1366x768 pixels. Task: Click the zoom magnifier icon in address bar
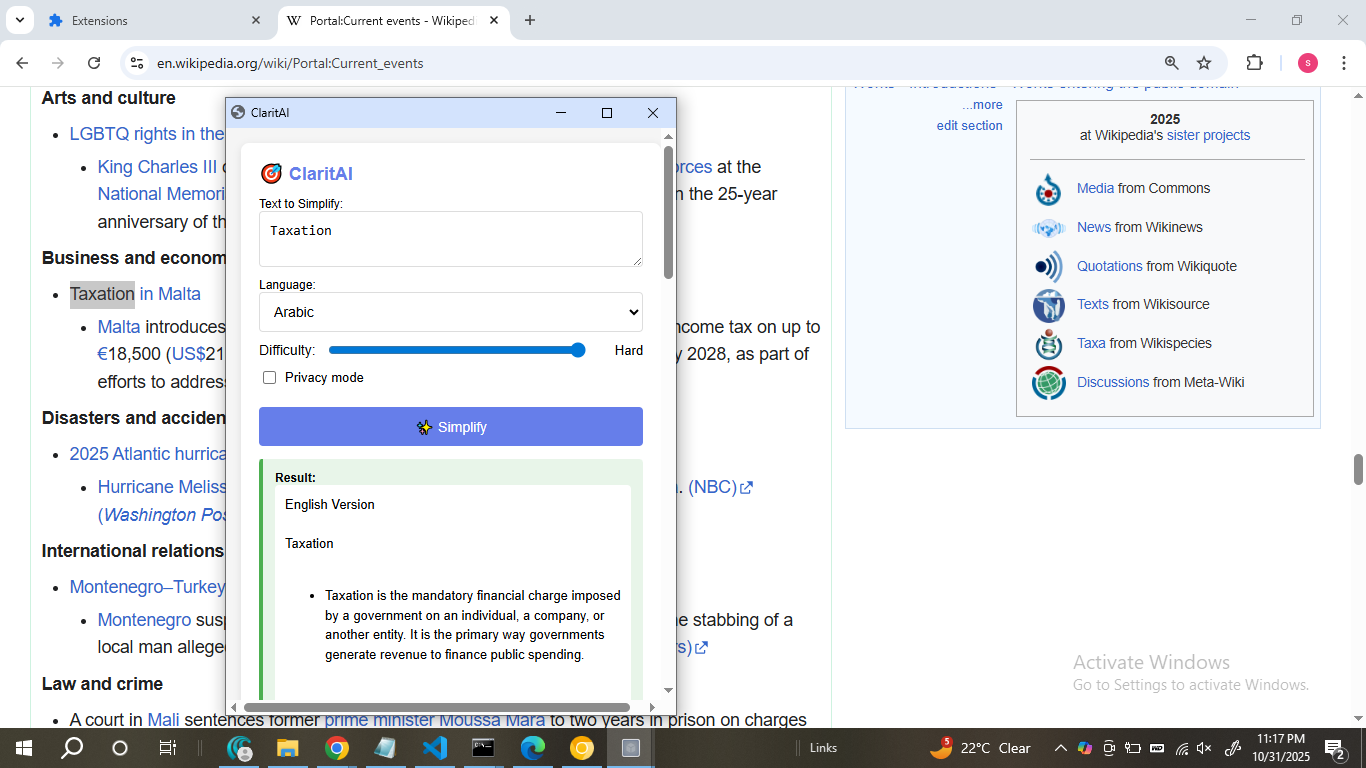(1171, 63)
